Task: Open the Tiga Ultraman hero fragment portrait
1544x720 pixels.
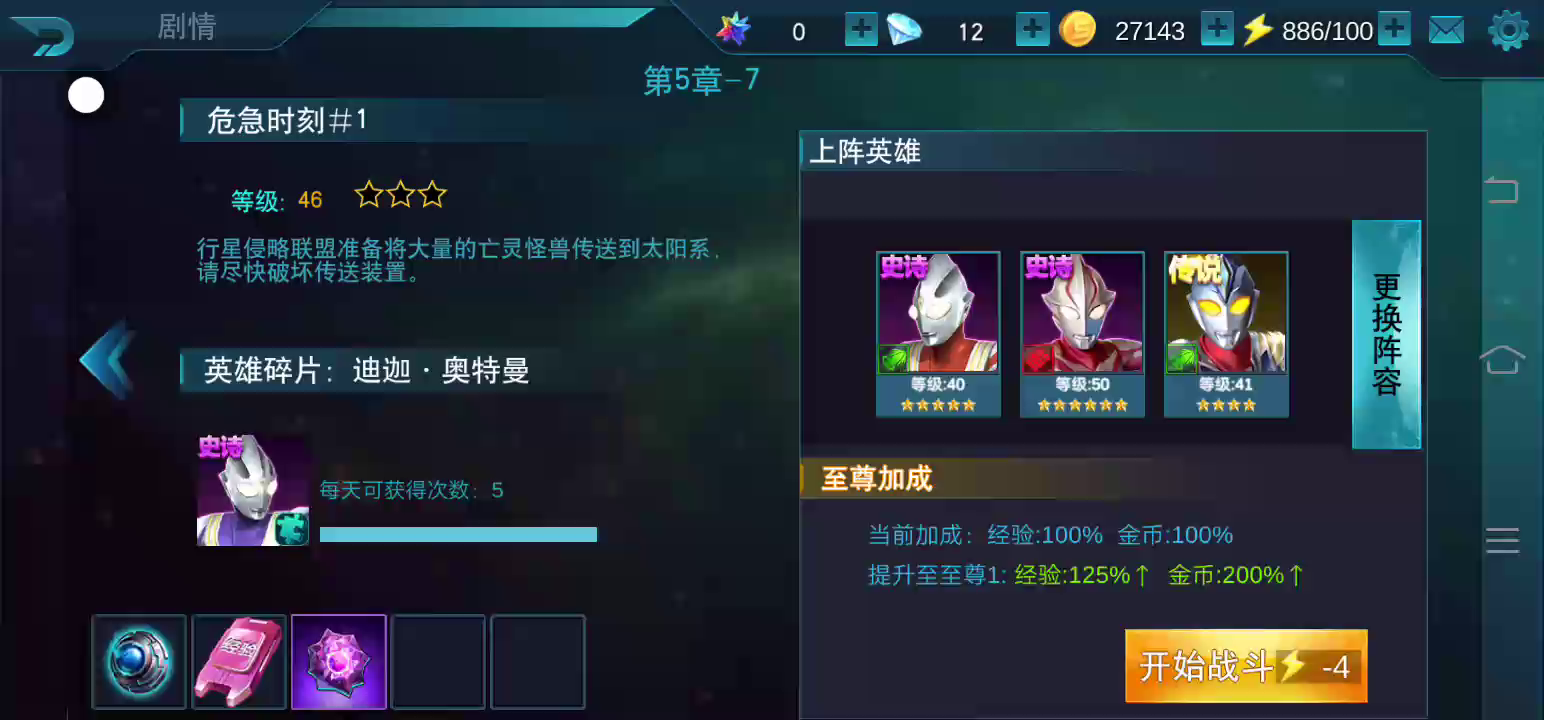Action: click(x=253, y=491)
